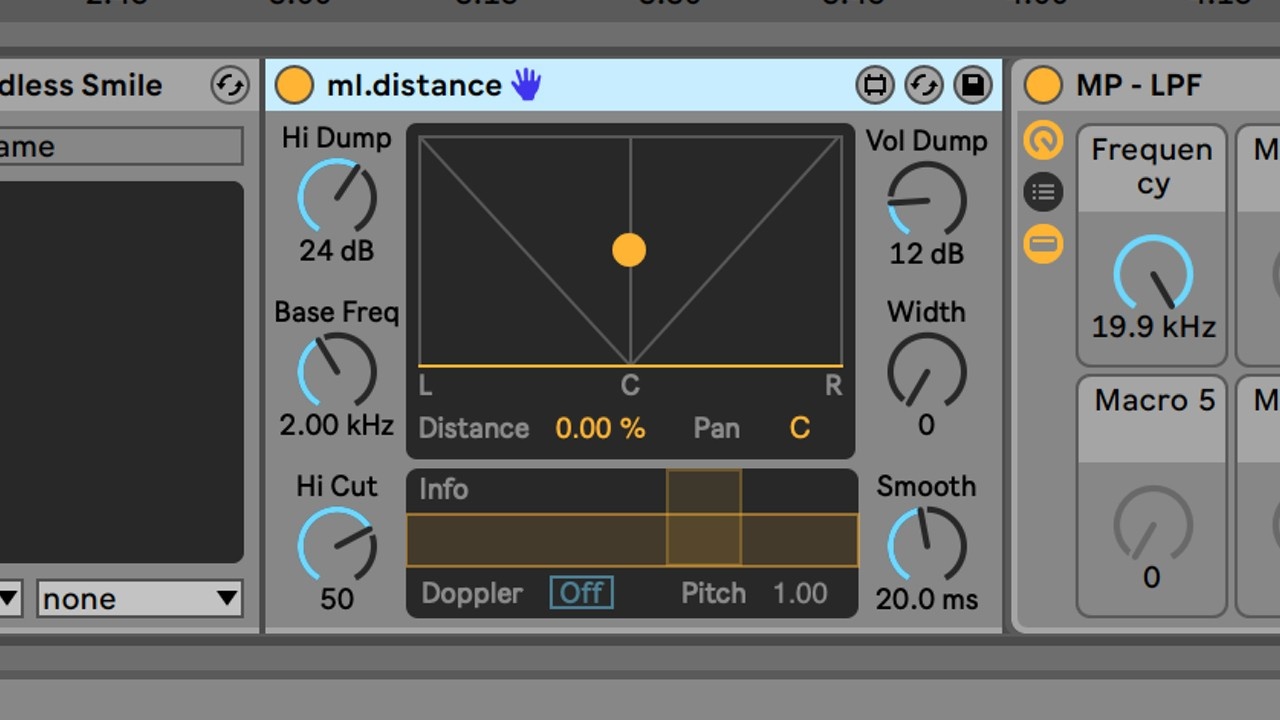The height and width of the screenshot is (720, 1280).
Task: Click the "Doppler" label
Action: 472,593
